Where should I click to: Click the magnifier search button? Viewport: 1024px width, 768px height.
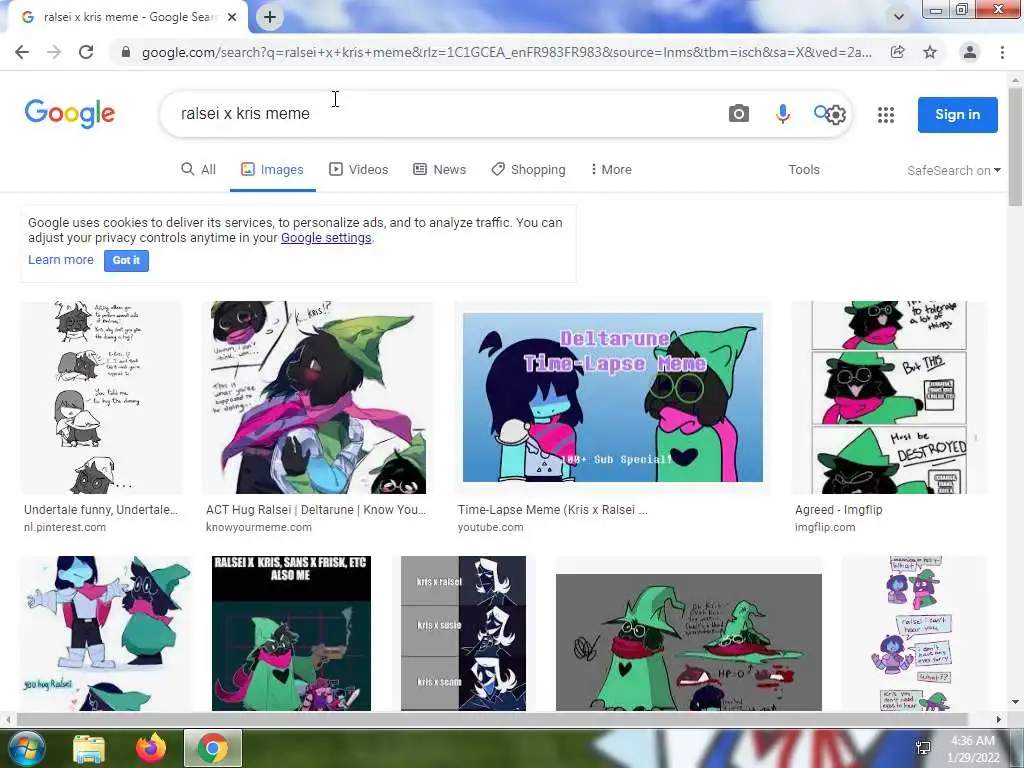coord(820,112)
